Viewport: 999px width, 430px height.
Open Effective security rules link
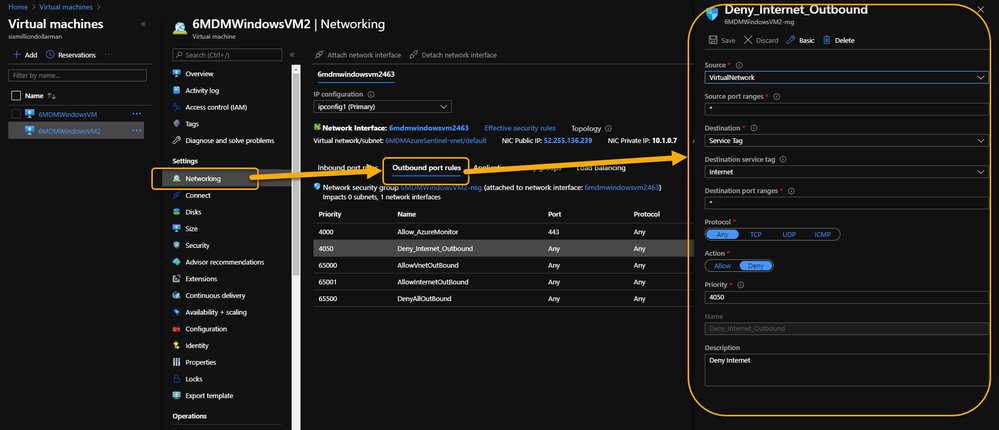click(520, 128)
